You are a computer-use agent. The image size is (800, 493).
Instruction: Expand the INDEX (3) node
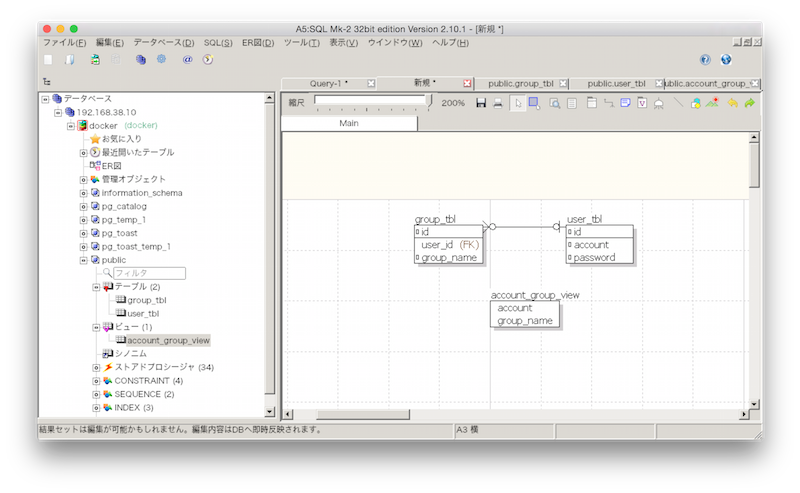97,408
